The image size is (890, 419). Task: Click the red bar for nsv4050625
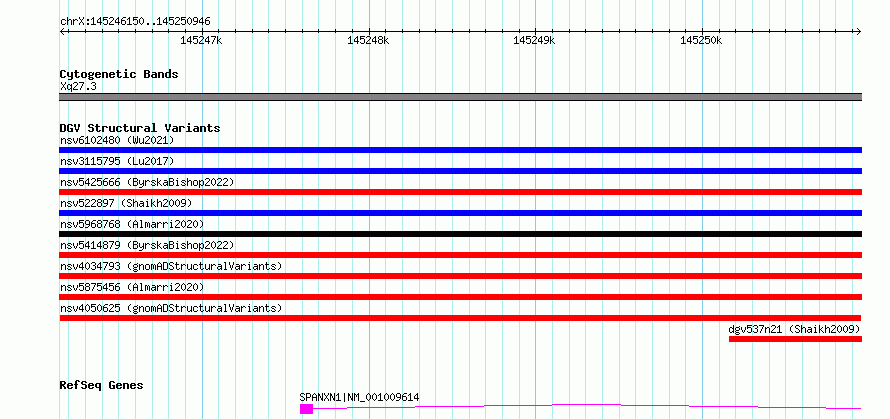pos(461,318)
